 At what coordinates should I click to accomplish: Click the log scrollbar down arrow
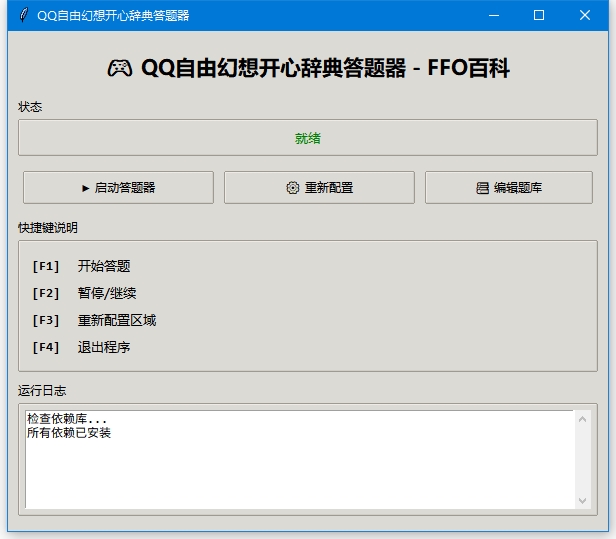click(583, 500)
